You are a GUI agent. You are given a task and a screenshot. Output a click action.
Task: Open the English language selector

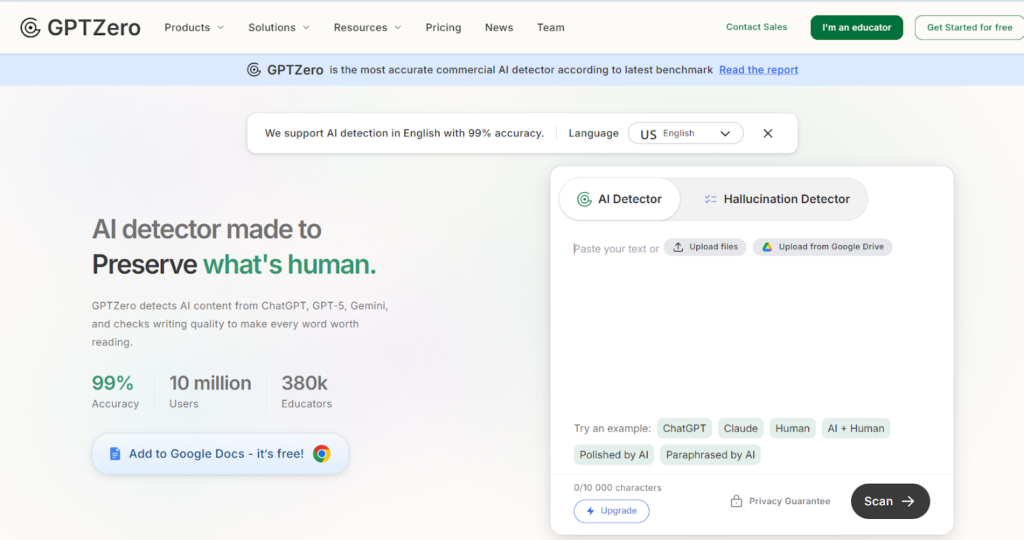685,133
